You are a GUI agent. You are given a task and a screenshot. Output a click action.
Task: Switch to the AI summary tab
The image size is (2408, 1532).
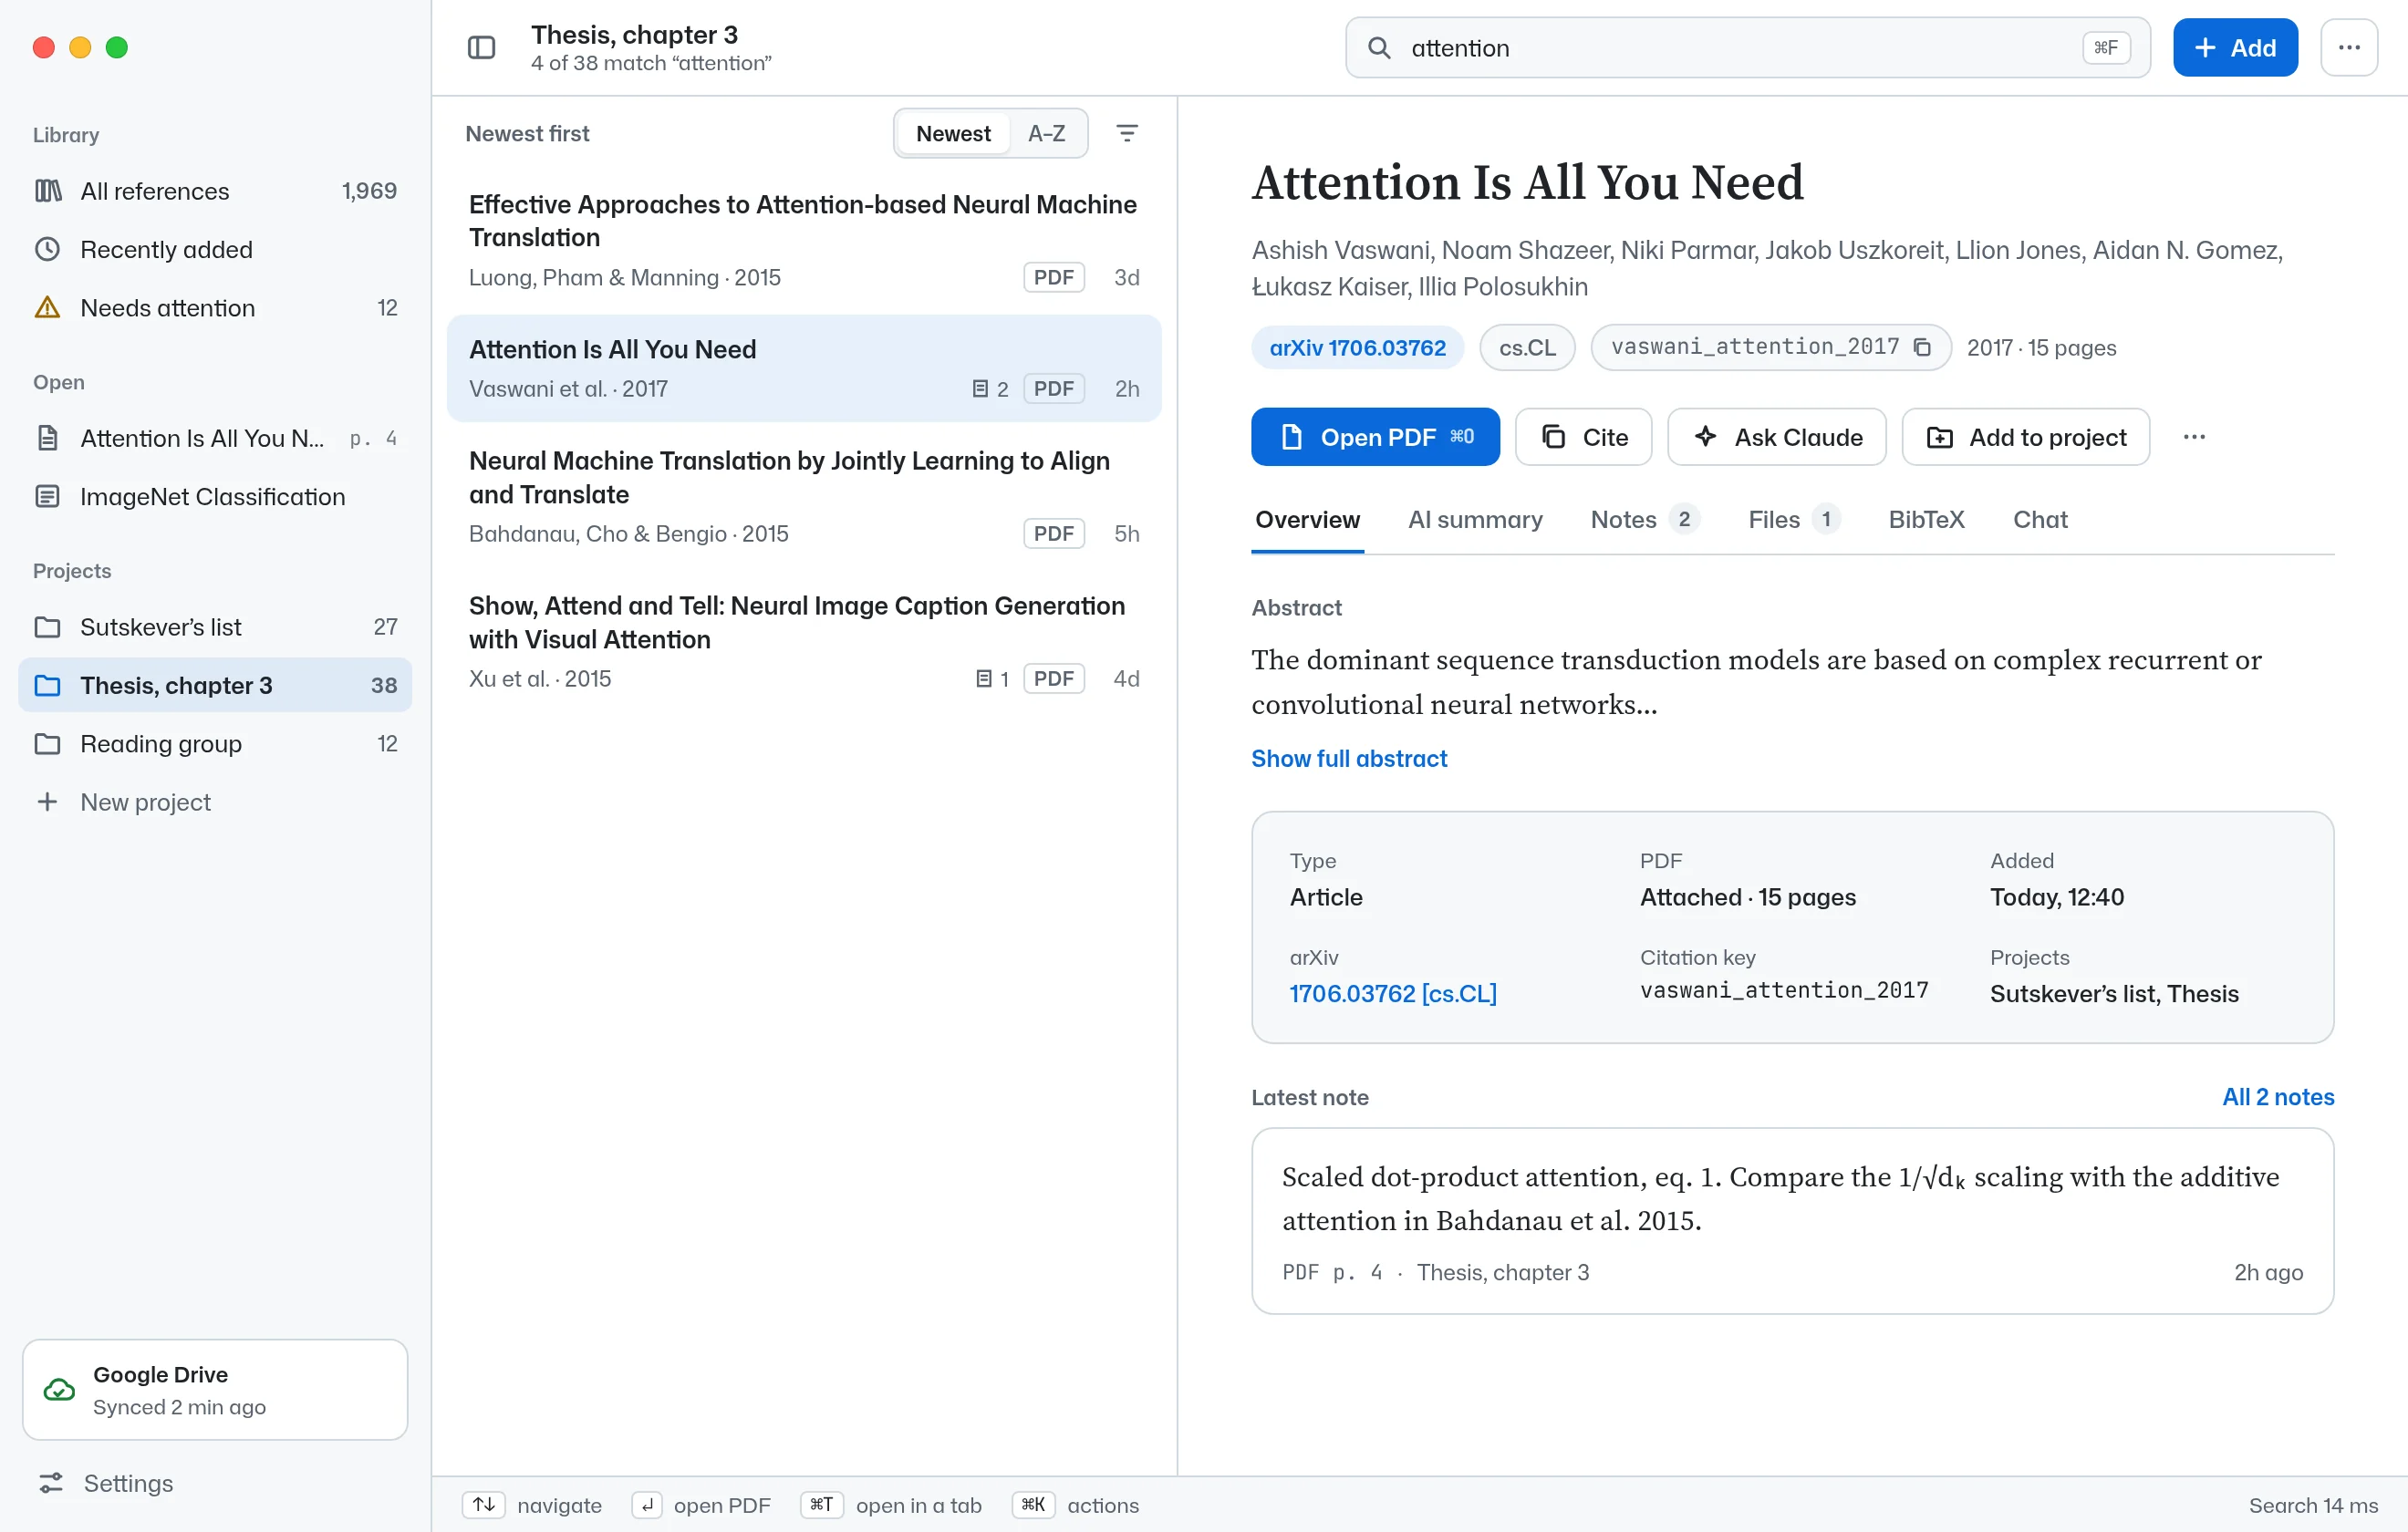click(1475, 519)
